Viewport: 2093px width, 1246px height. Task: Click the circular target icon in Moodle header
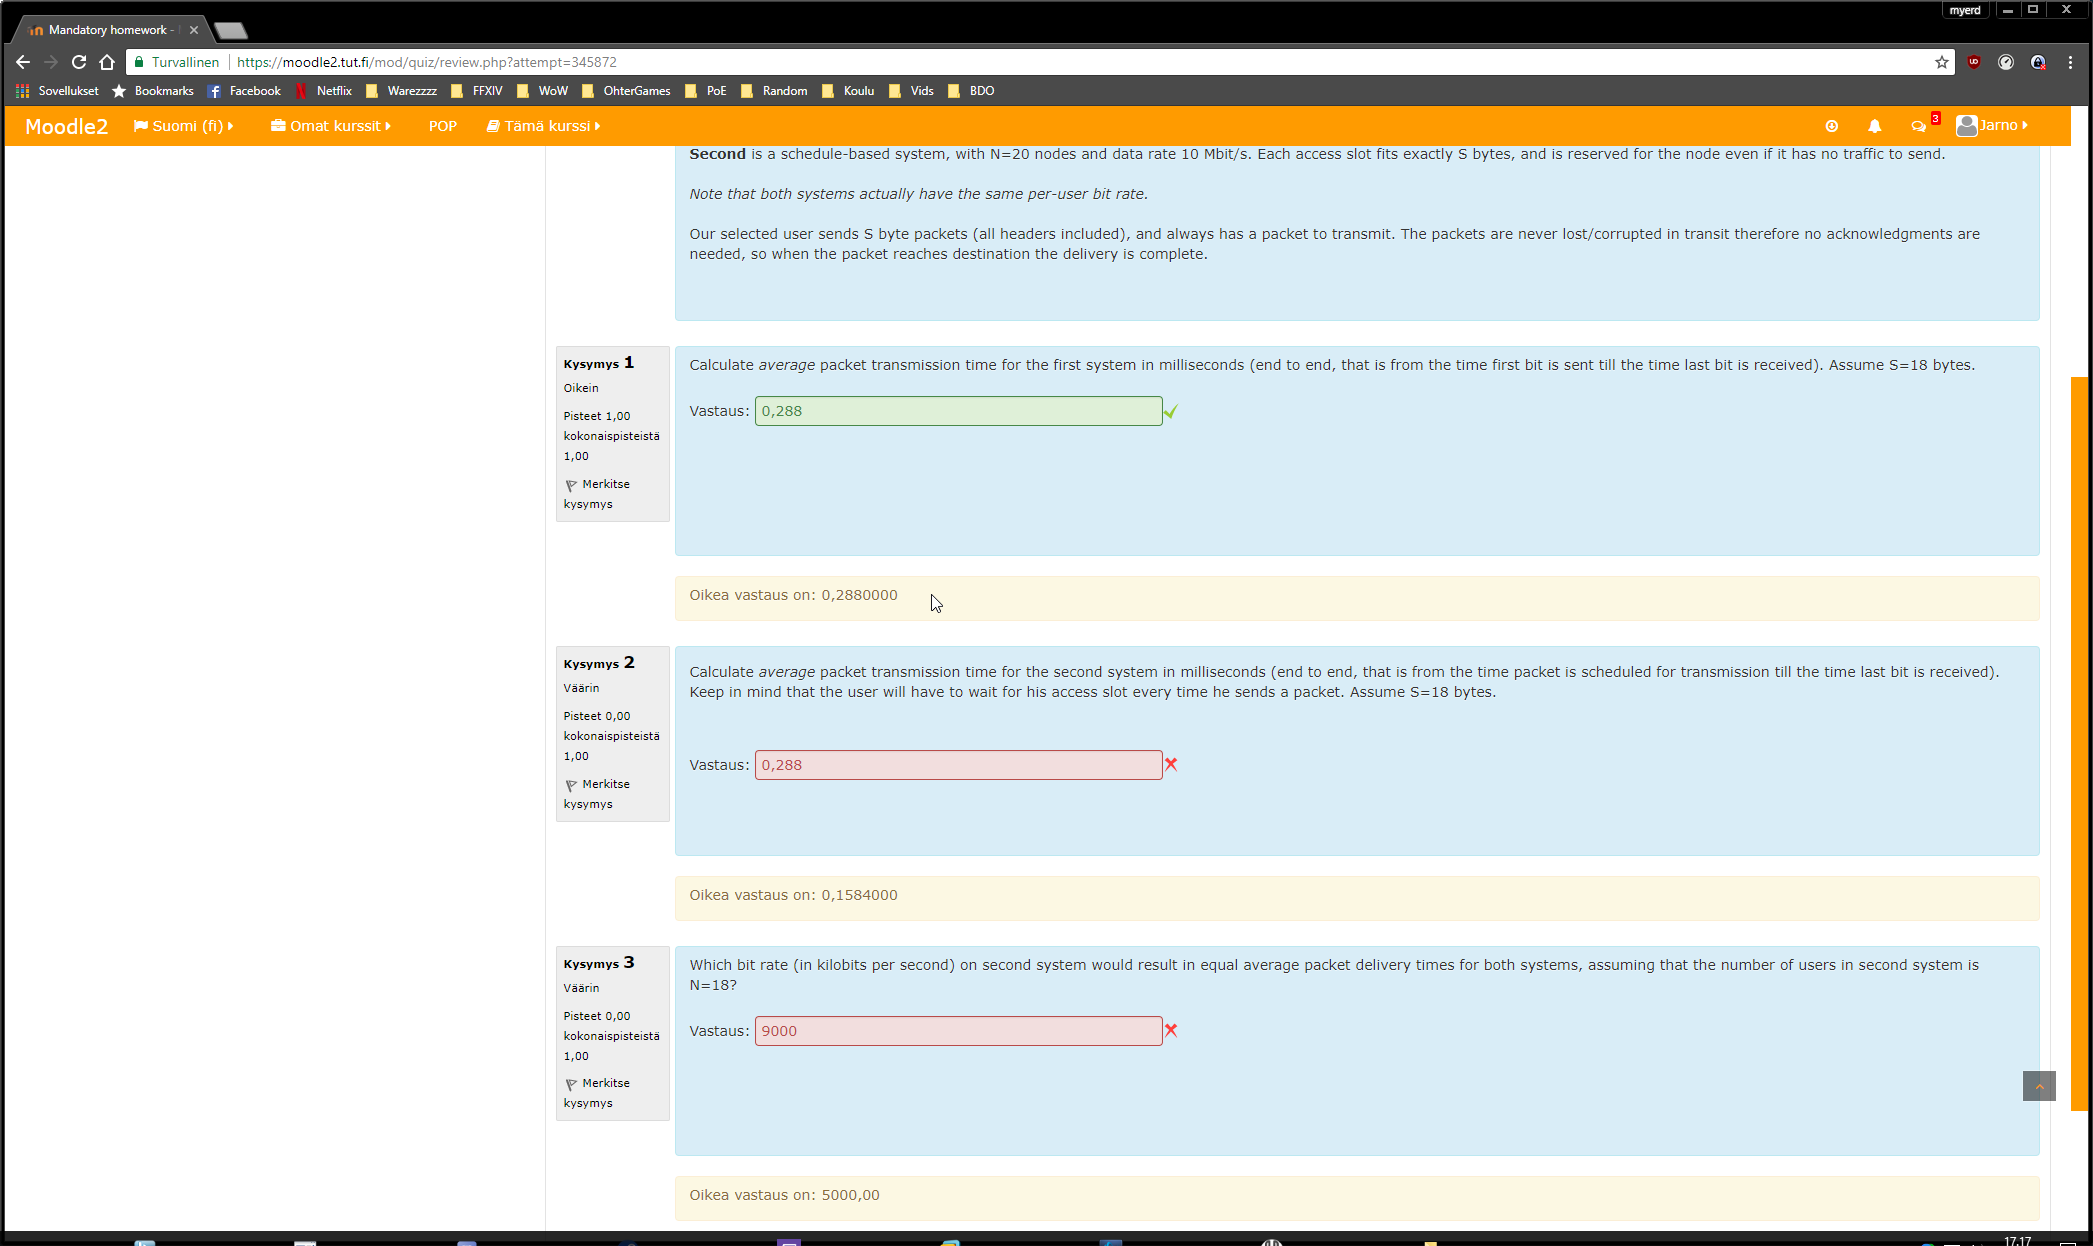(1832, 126)
